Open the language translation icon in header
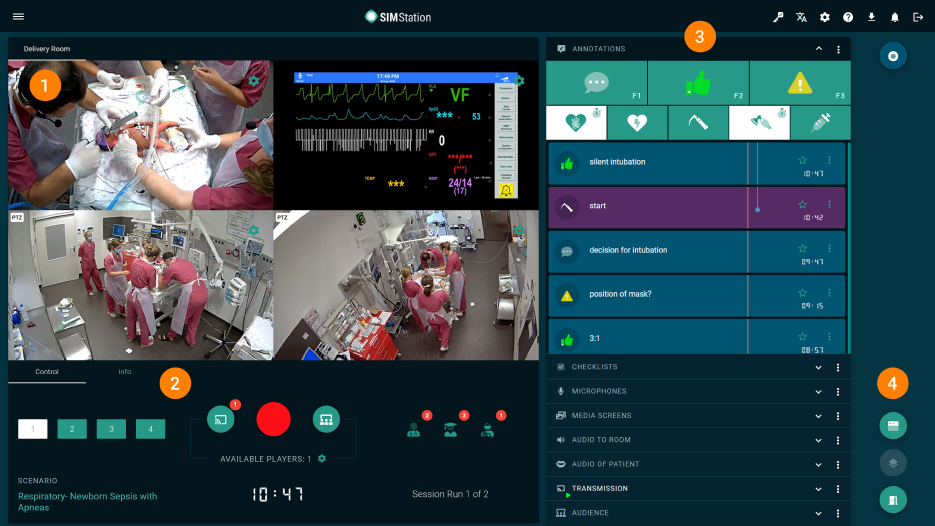The width and height of the screenshot is (935, 526). click(801, 17)
